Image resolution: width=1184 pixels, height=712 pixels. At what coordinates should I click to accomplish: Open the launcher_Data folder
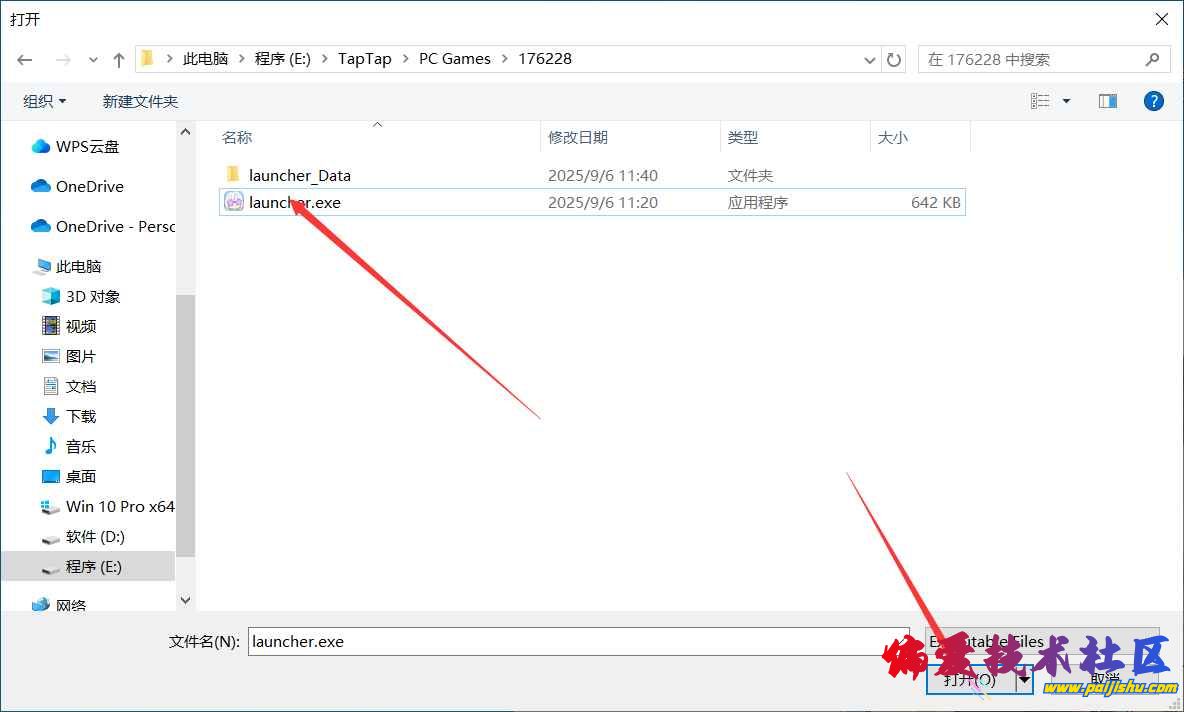pyautogui.click(x=299, y=175)
